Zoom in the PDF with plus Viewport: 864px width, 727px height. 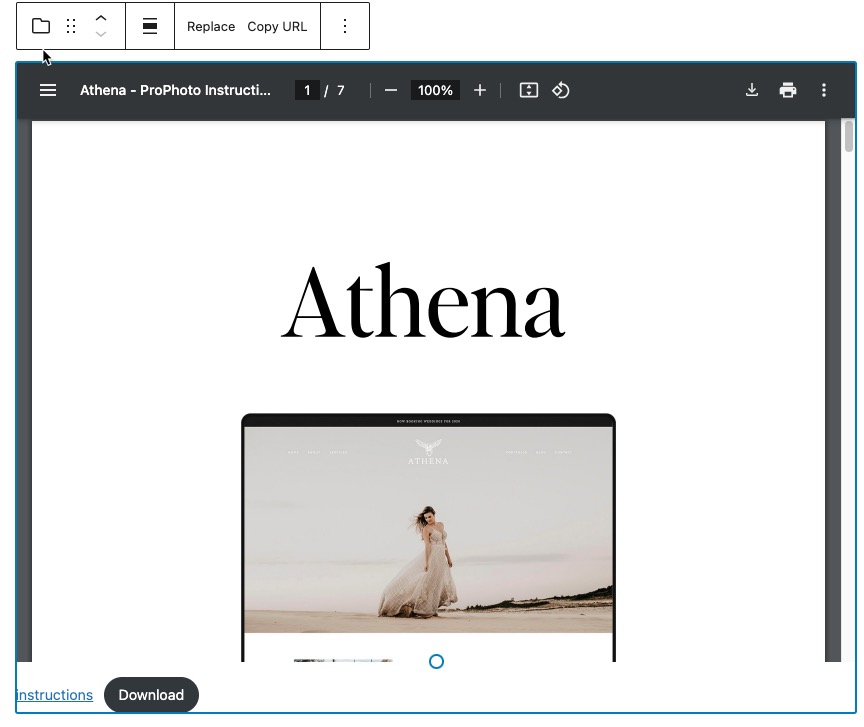[x=480, y=90]
